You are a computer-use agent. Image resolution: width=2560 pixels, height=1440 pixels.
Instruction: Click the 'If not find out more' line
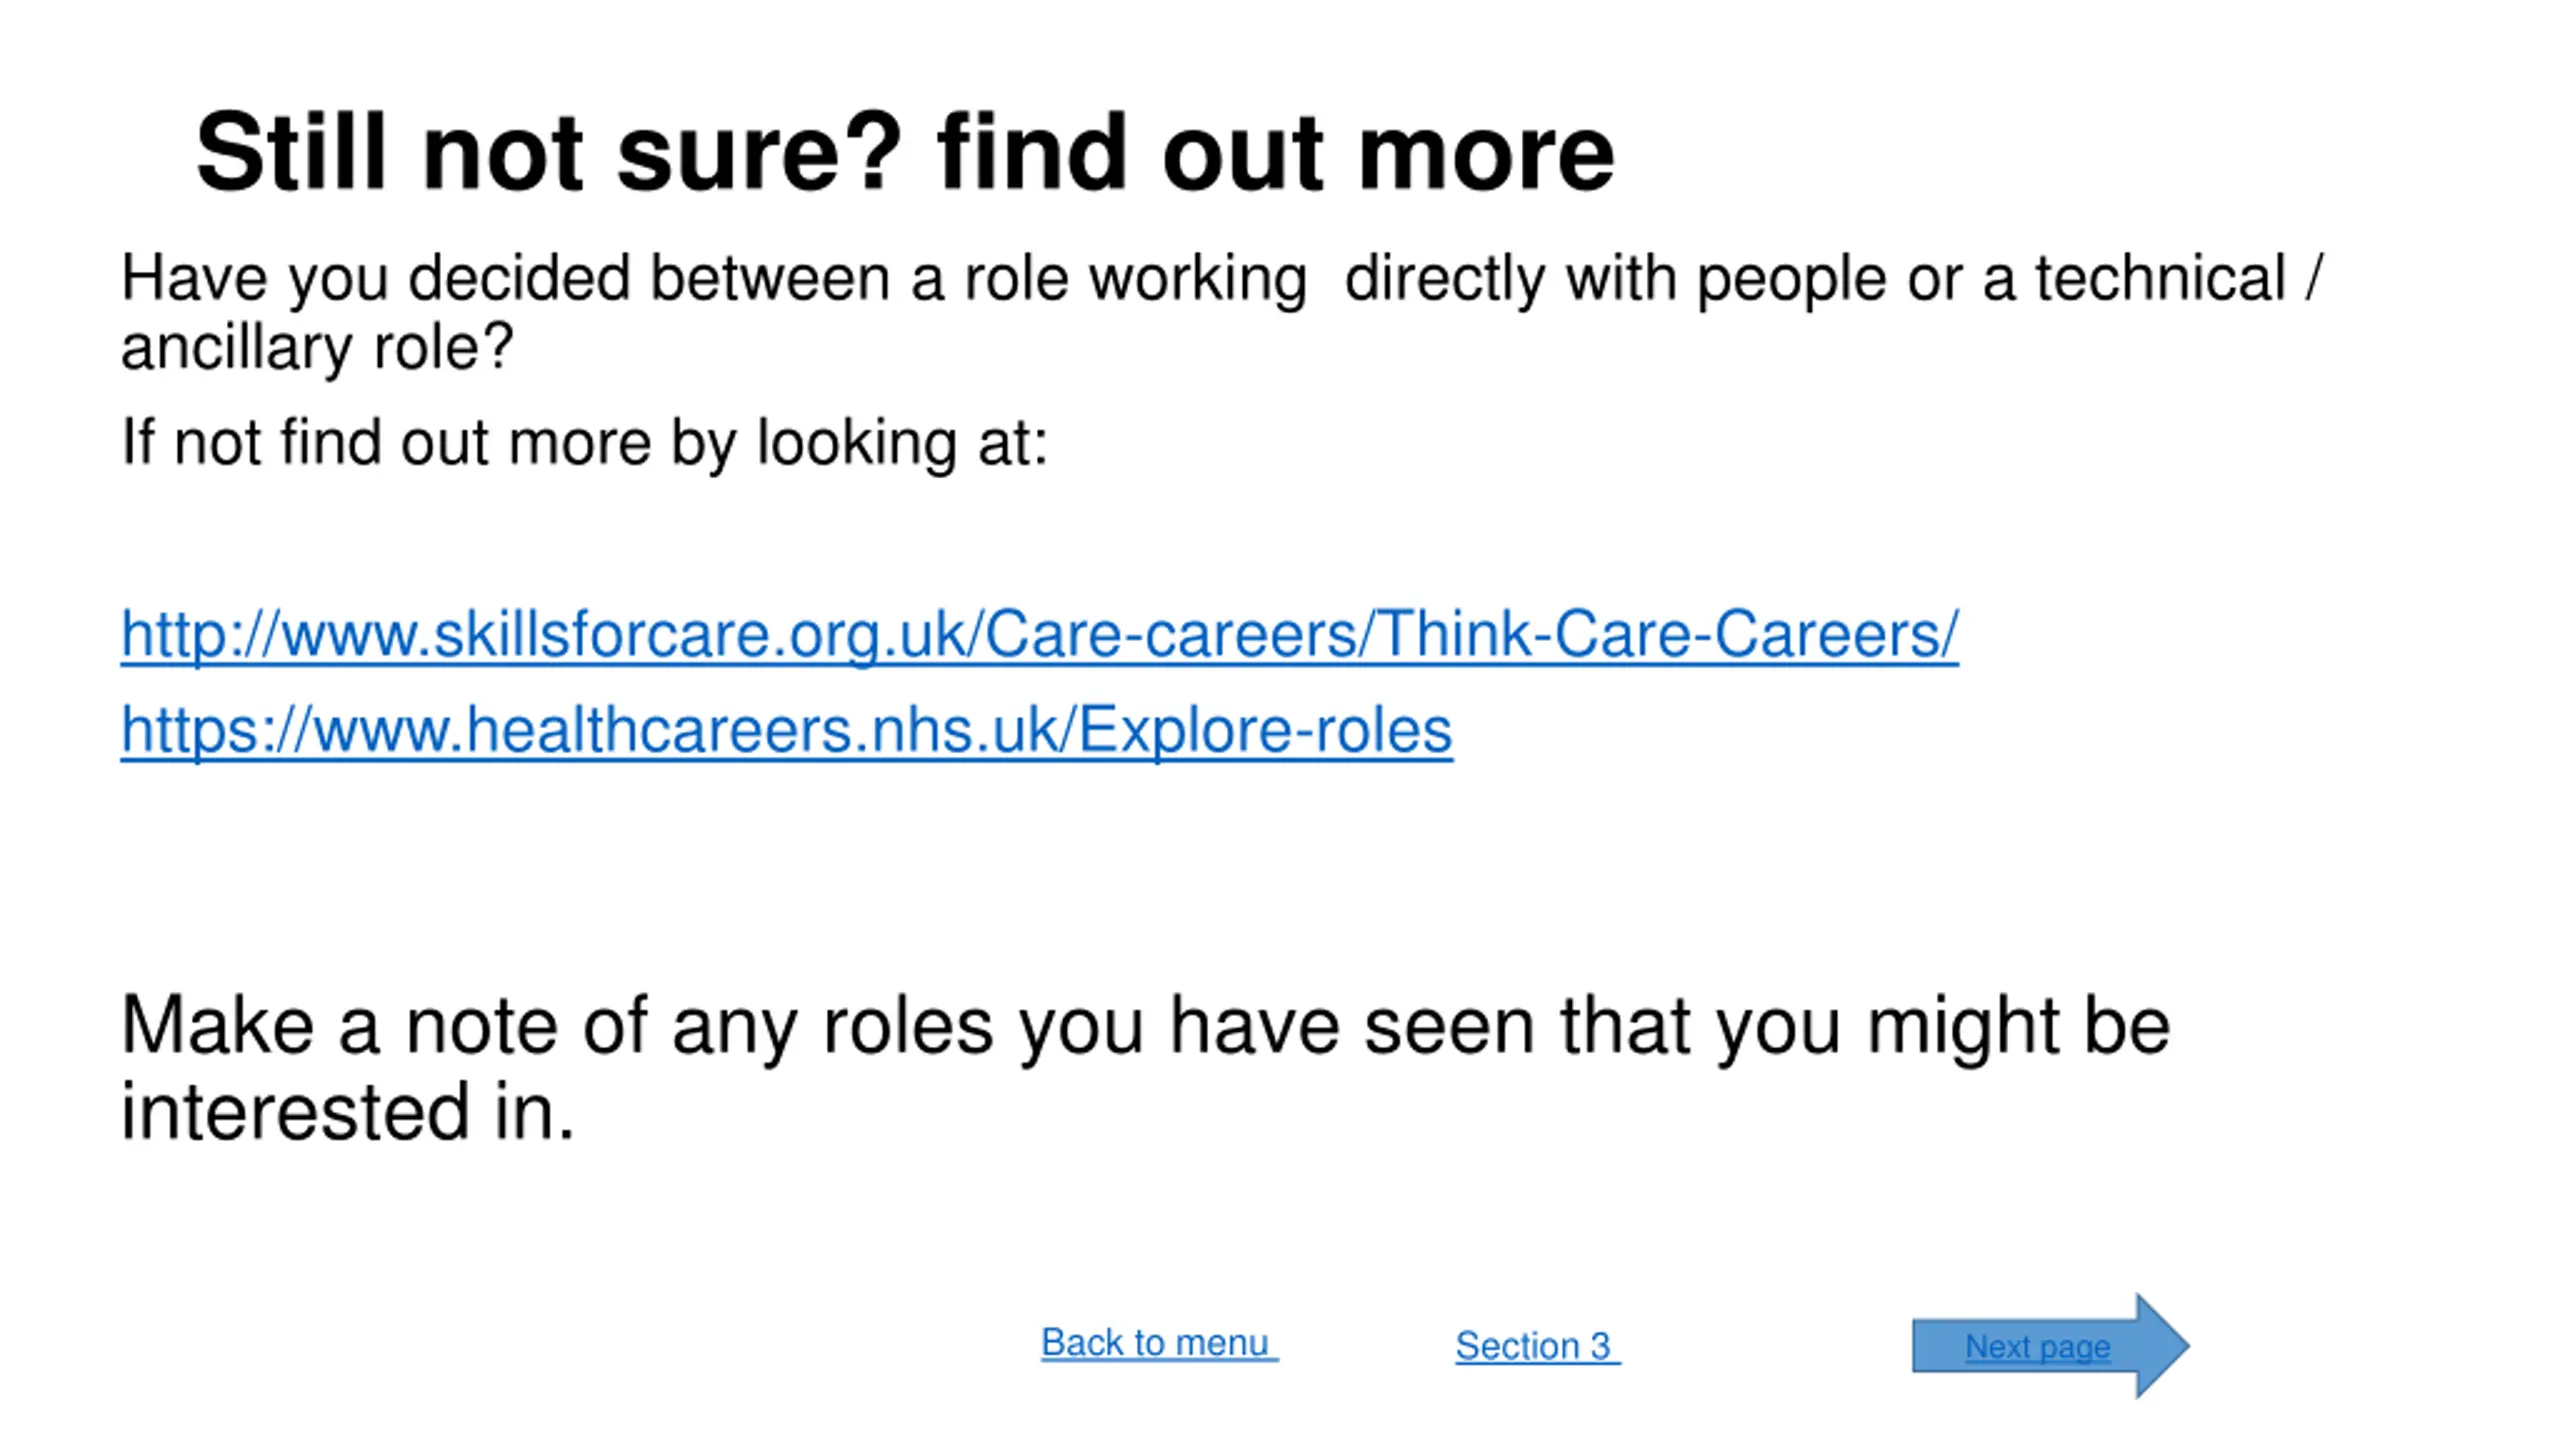click(584, 443)
